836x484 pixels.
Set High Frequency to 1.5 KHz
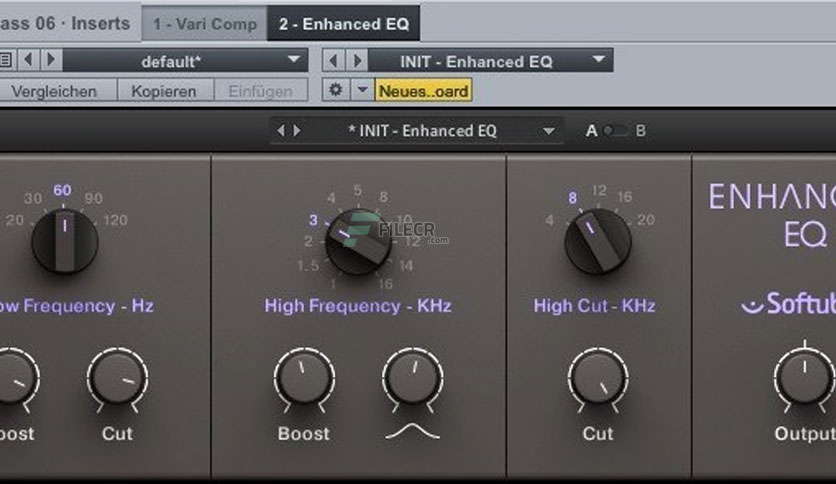(x=308, y=265)
